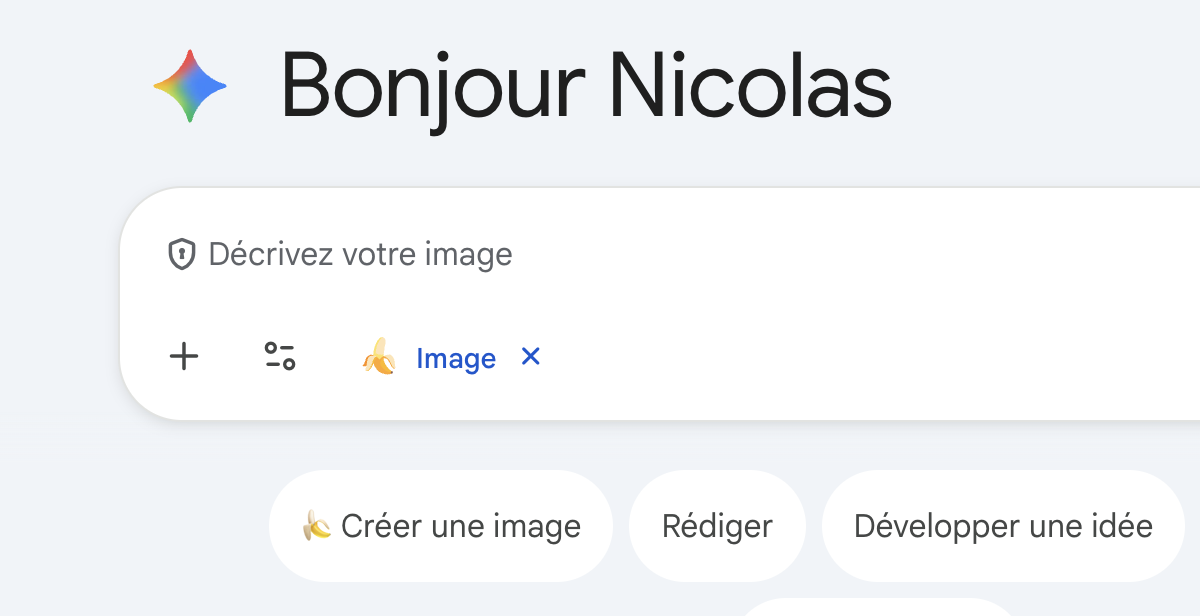This screenshot has height=616, width=1200.
Task: Click the shield privacy icon in prompt box
Action: 181,255
